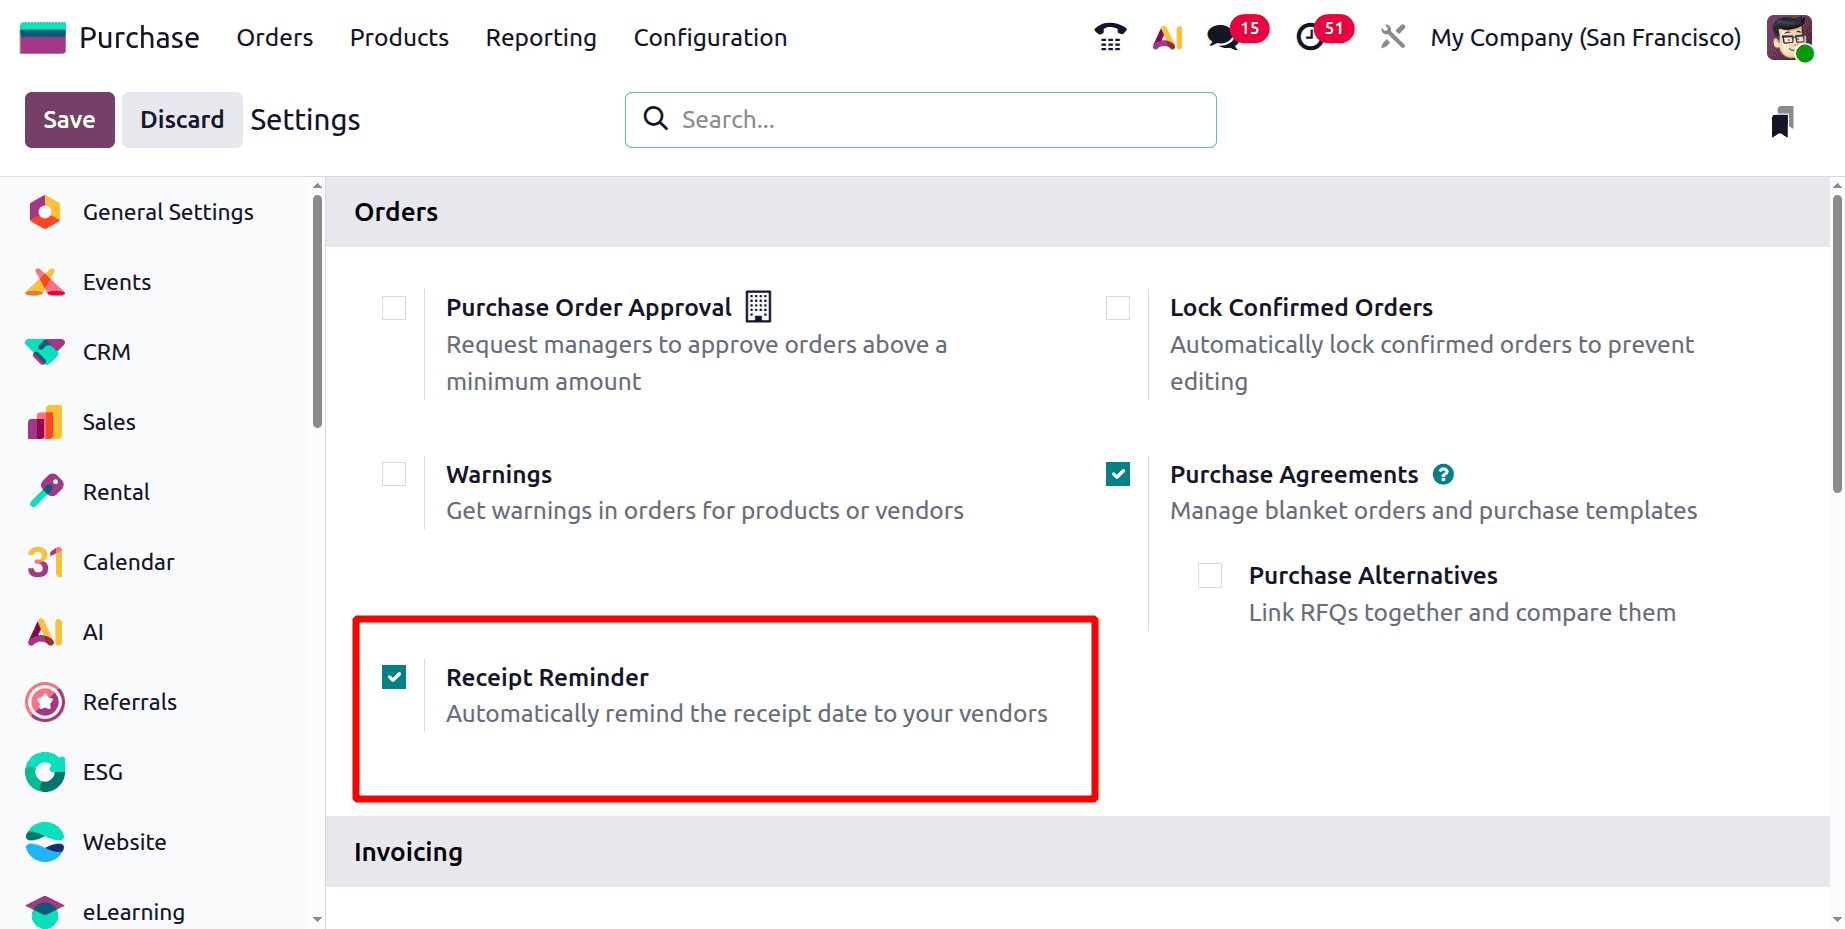Enable the Purchase Order Approval checkbox
The image size is (1845, 929).
coord(393,308)
